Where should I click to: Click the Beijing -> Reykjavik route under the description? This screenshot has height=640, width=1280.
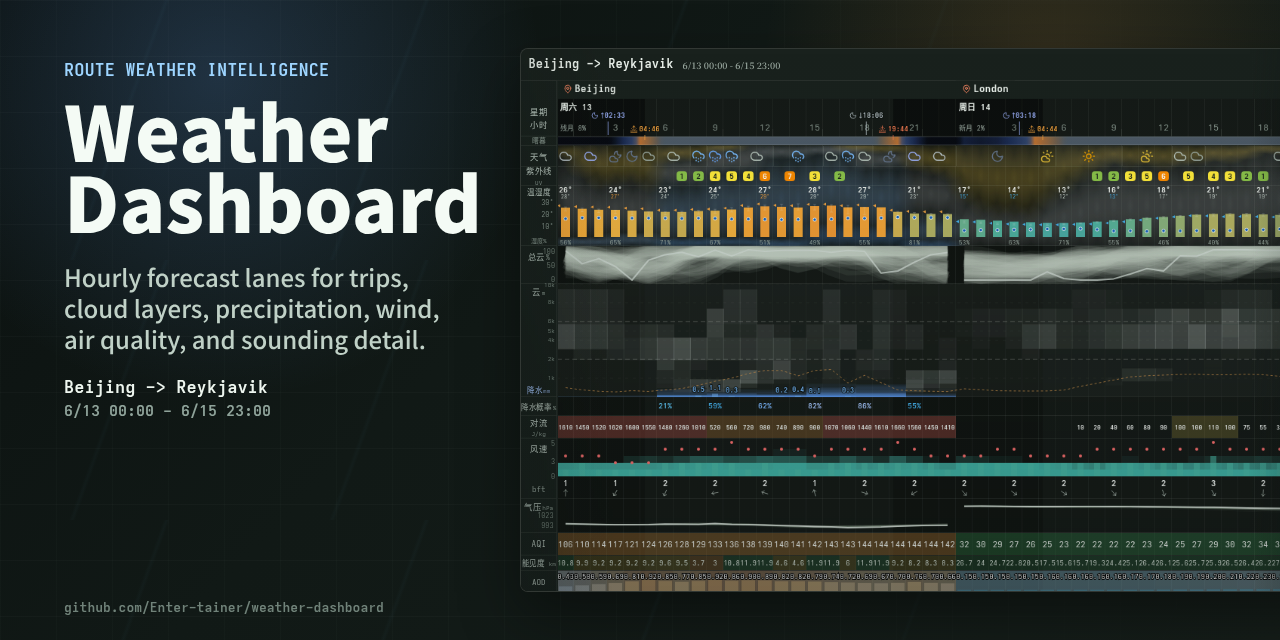tap(166, 387)
